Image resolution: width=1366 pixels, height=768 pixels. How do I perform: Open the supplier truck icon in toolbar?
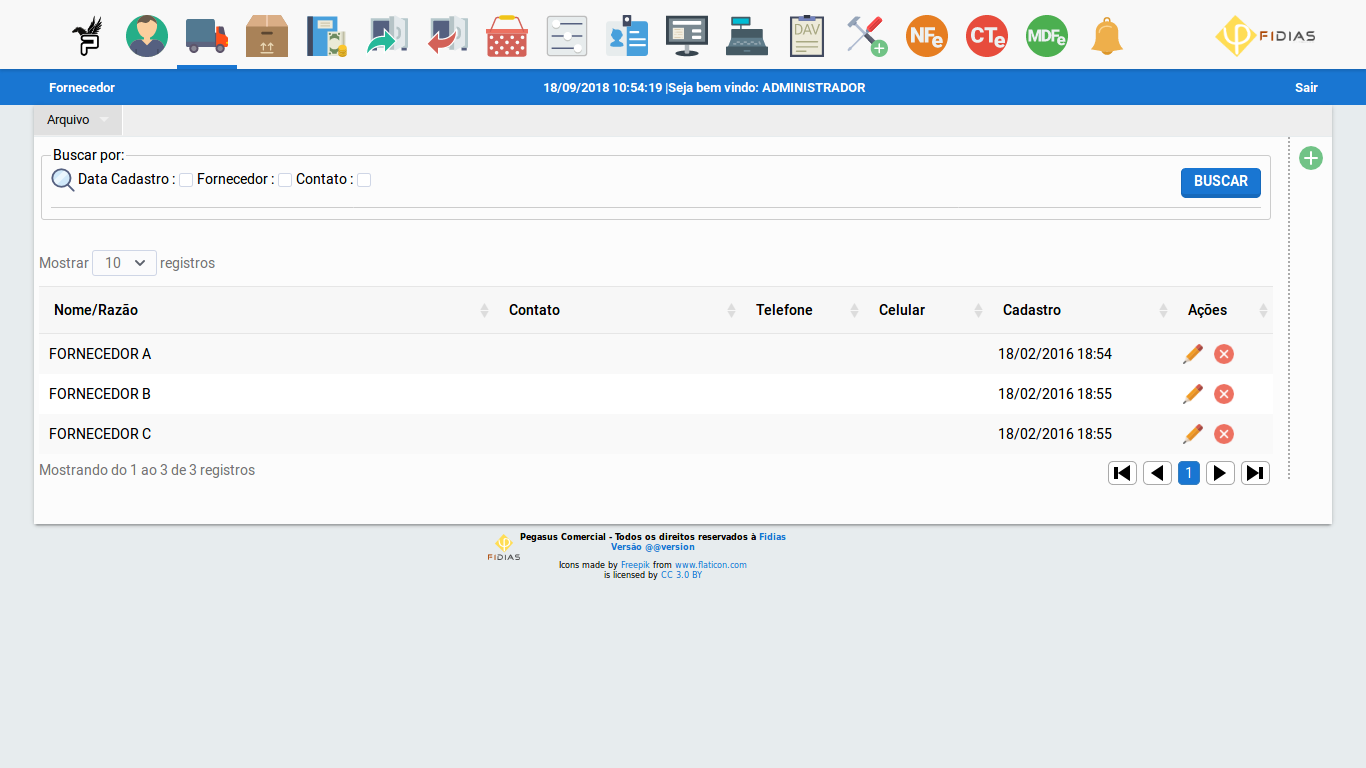tap(207, 36)
